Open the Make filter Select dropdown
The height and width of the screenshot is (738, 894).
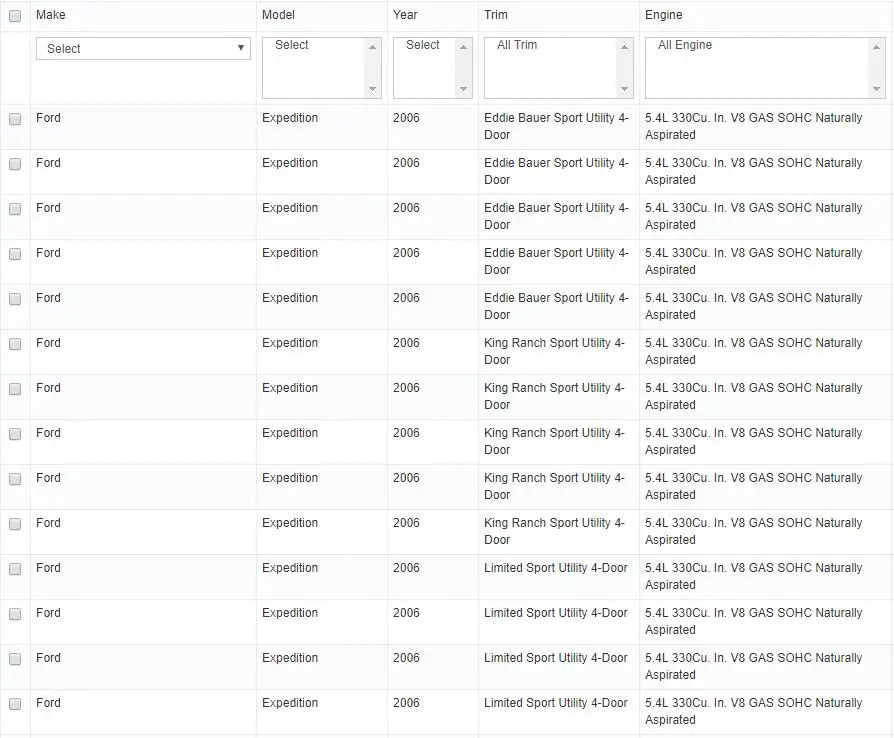click(x=143, y=48)
